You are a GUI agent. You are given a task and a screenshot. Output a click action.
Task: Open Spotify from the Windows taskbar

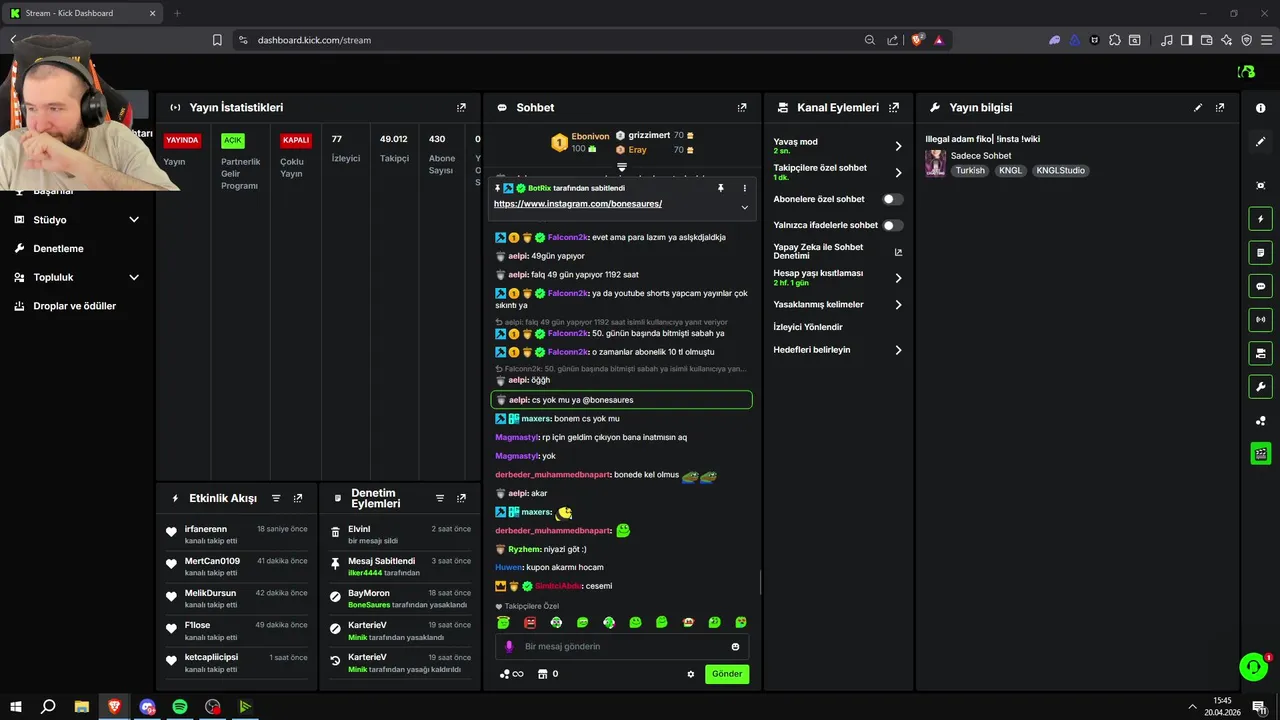coord(180,706)
